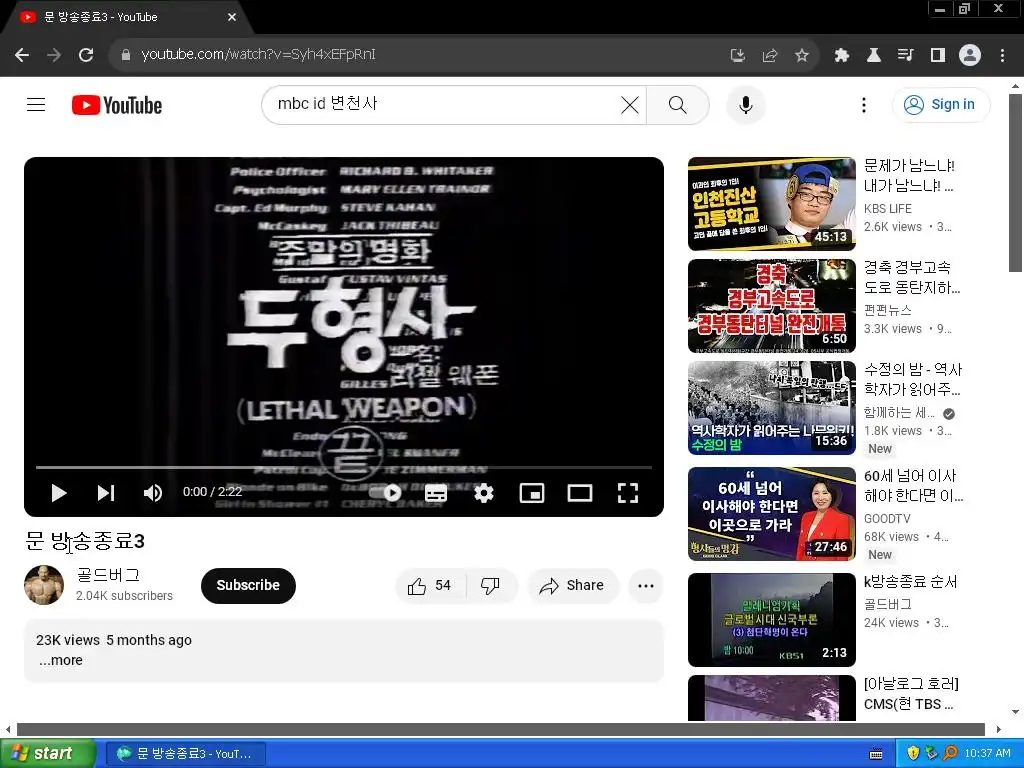
Task: Open the Chrome three-dot menu
Action: click(x=1002, y=56)
